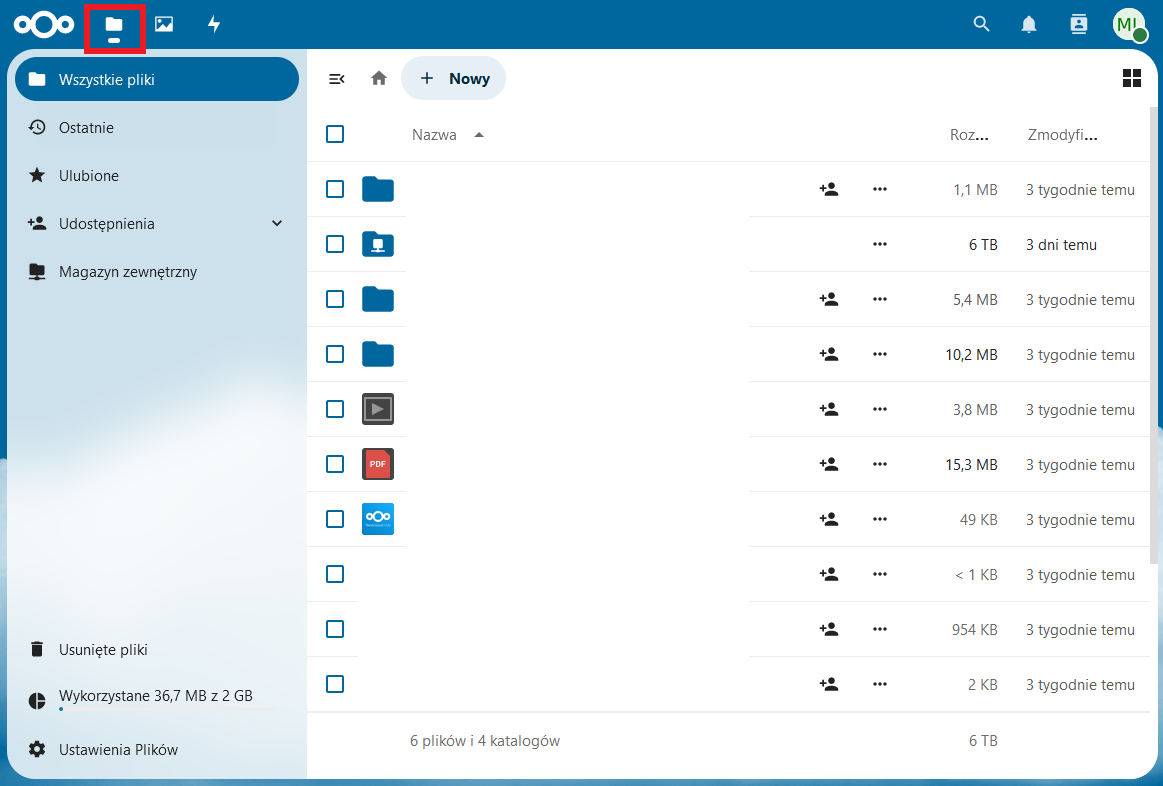
Task: Share the 49 KB file
Action: click(828, 518)
